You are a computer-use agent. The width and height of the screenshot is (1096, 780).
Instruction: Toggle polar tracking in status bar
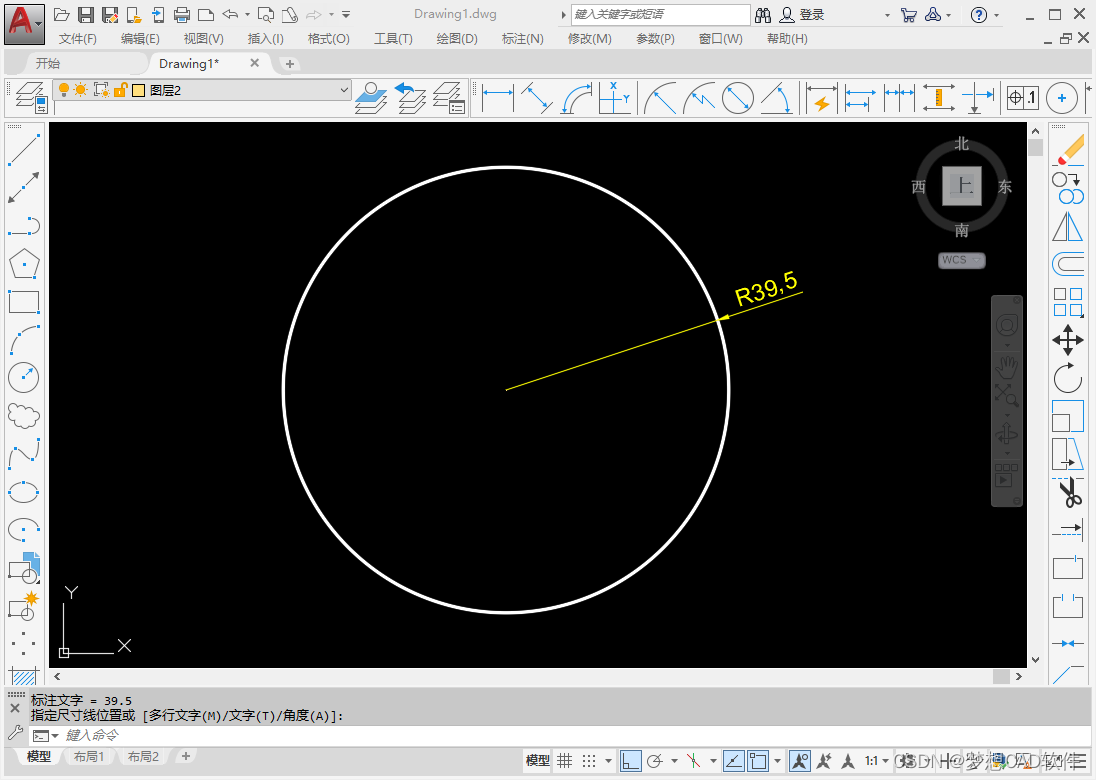click(x=655, y=760)
